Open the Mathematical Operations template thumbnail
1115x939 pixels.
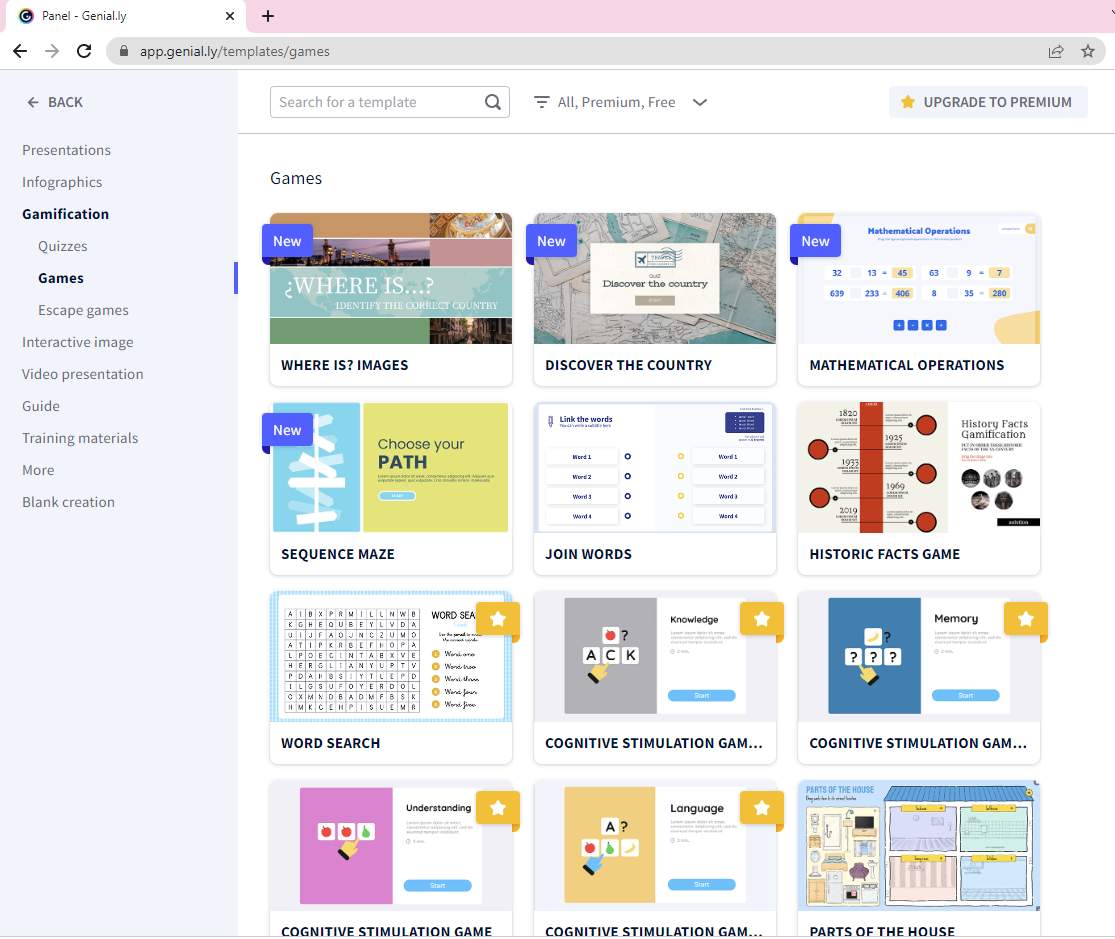(x=918, y=279)
